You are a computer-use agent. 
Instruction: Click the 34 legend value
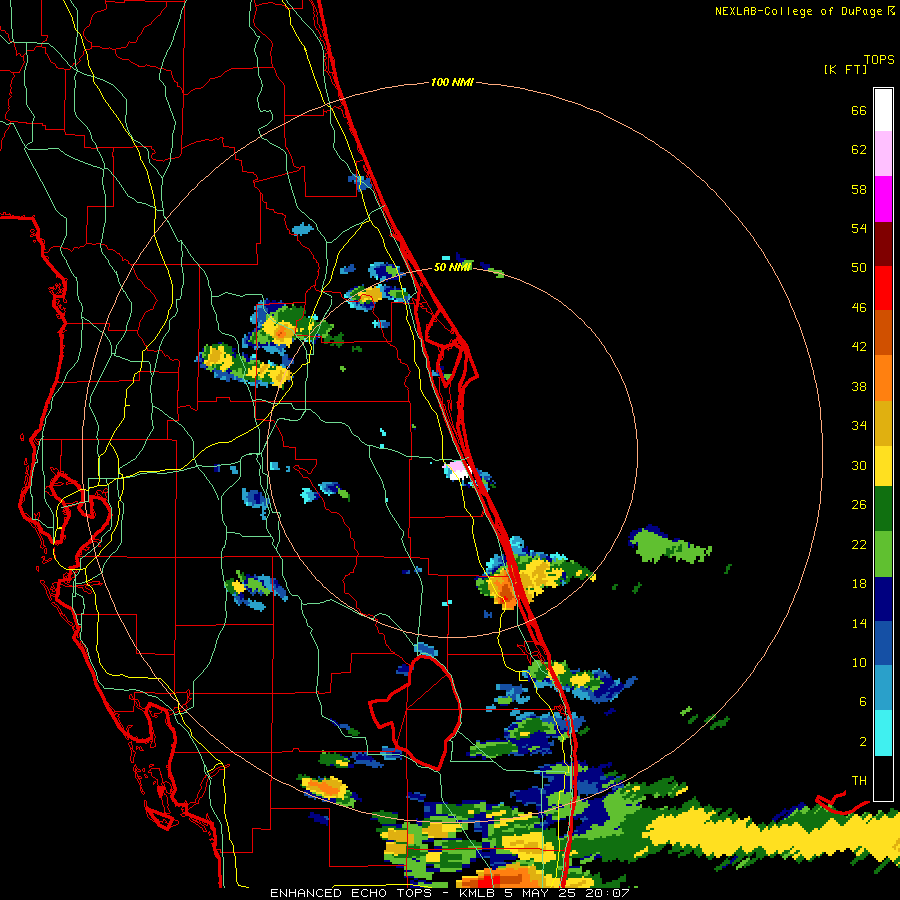point(859,426)
